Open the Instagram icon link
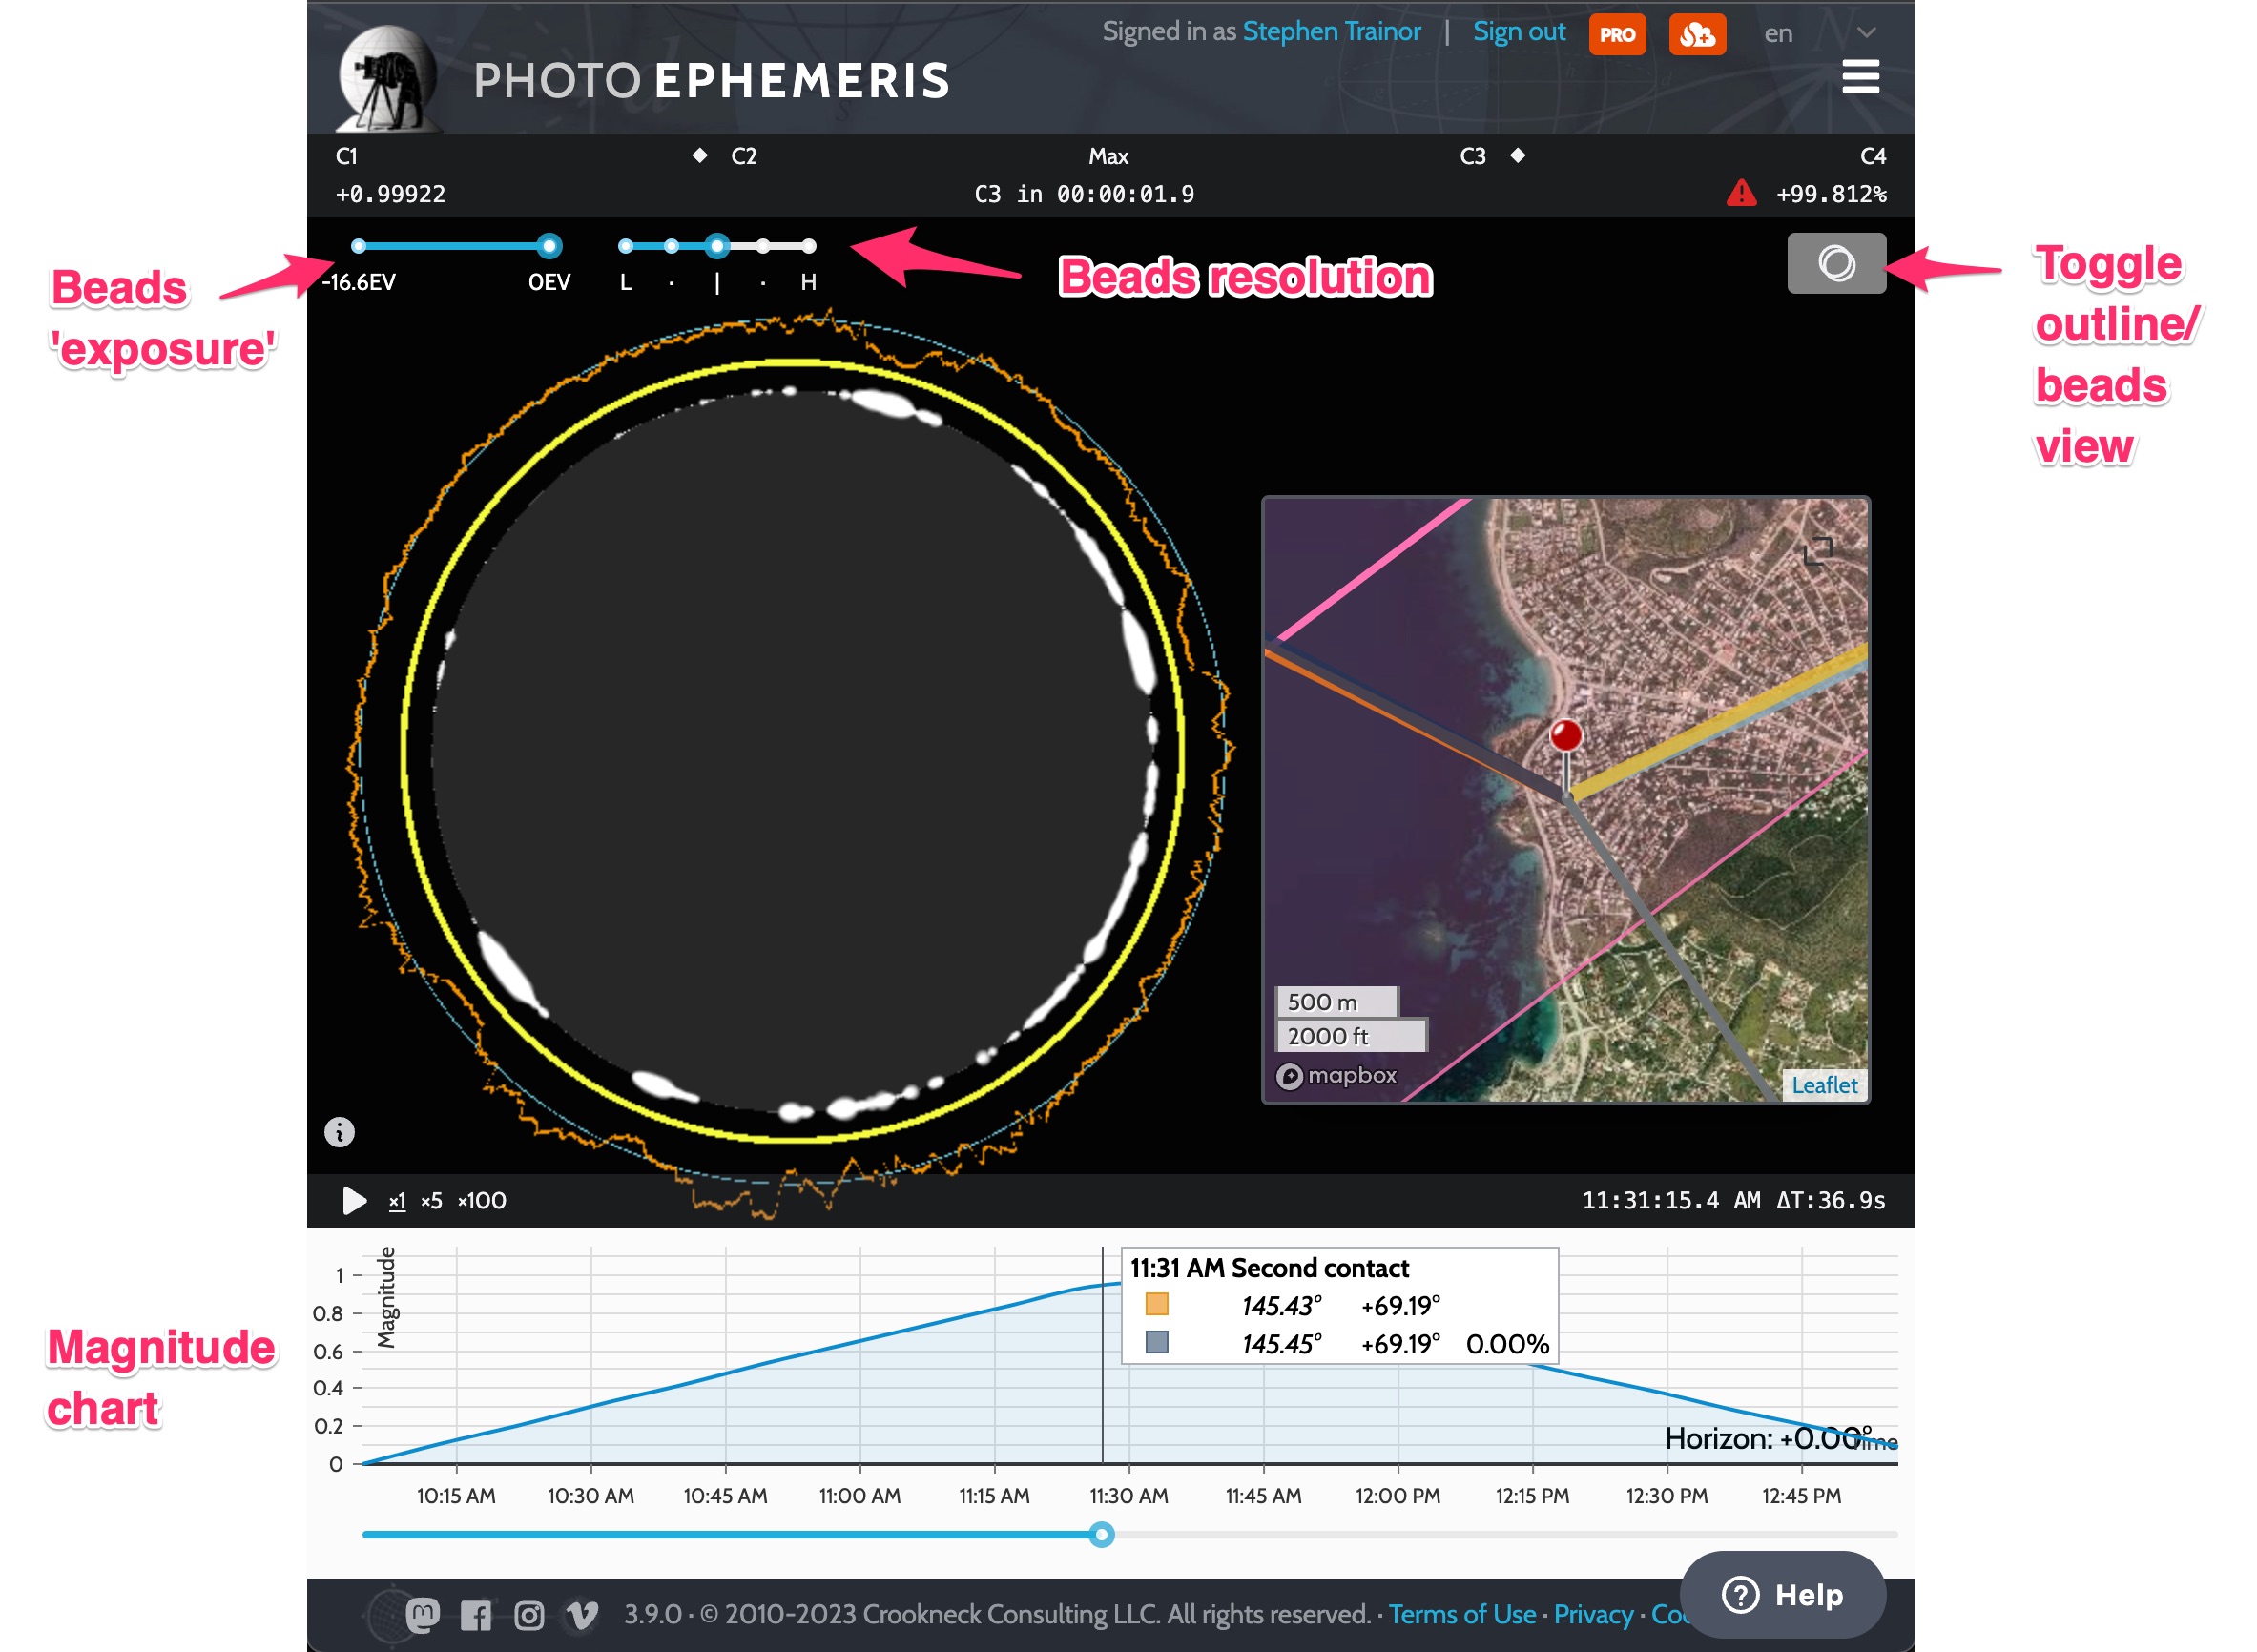The width and height of the screenshot is (2257, 1652). click(x=529, y=1615)
